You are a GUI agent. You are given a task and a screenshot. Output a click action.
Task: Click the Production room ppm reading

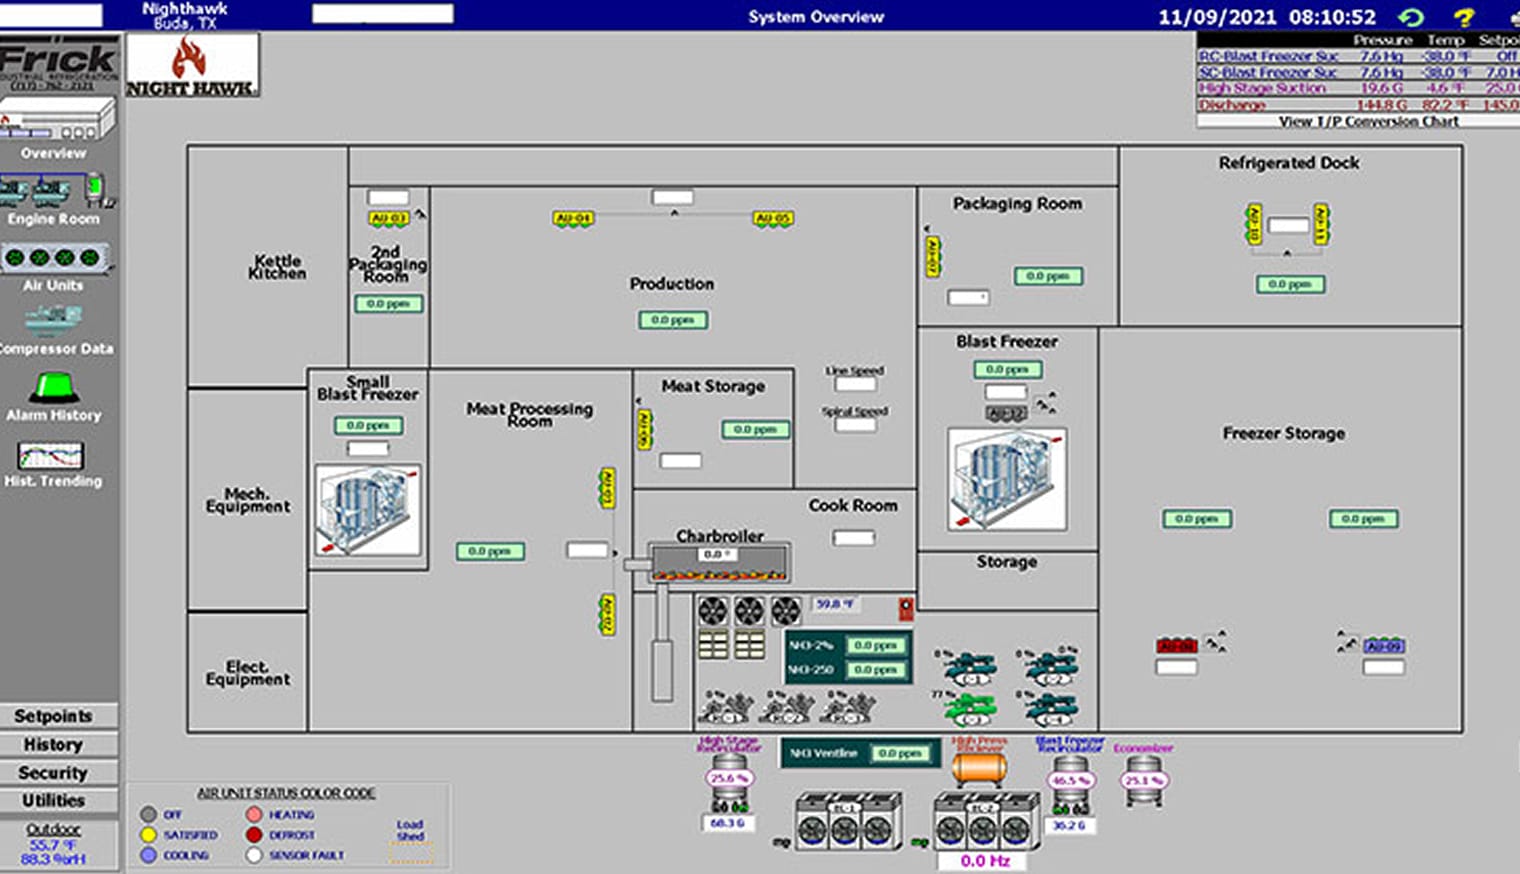click(673, 320)
